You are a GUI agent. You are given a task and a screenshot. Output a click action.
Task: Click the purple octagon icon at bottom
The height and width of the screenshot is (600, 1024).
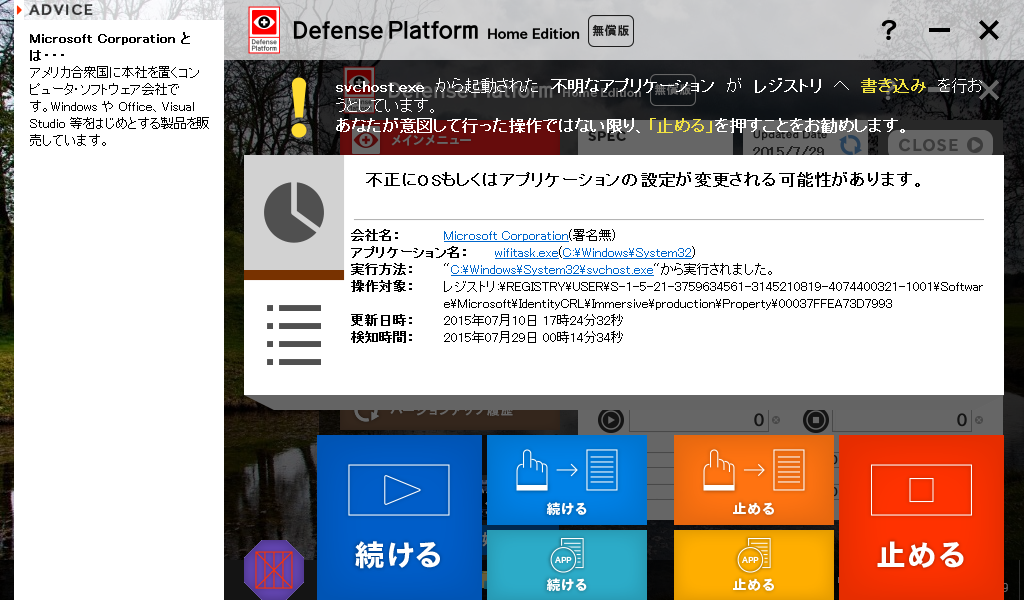(274, 570)
